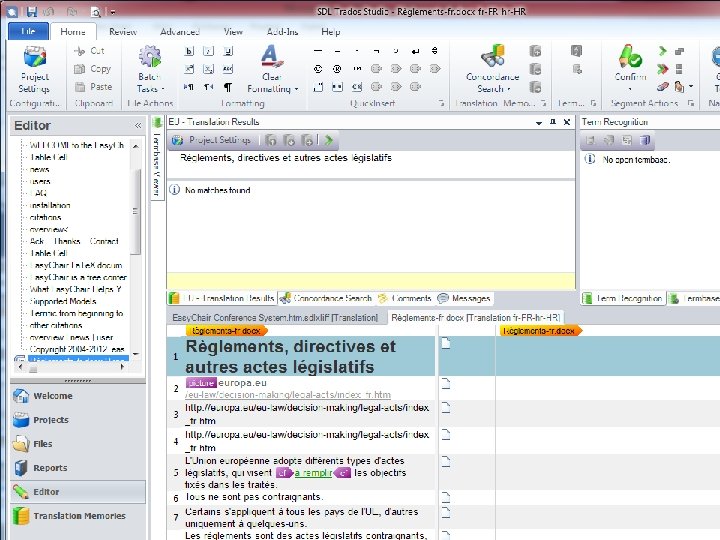Select the Messages tab
Screen dimensions: 720x540
coord(464,298)
